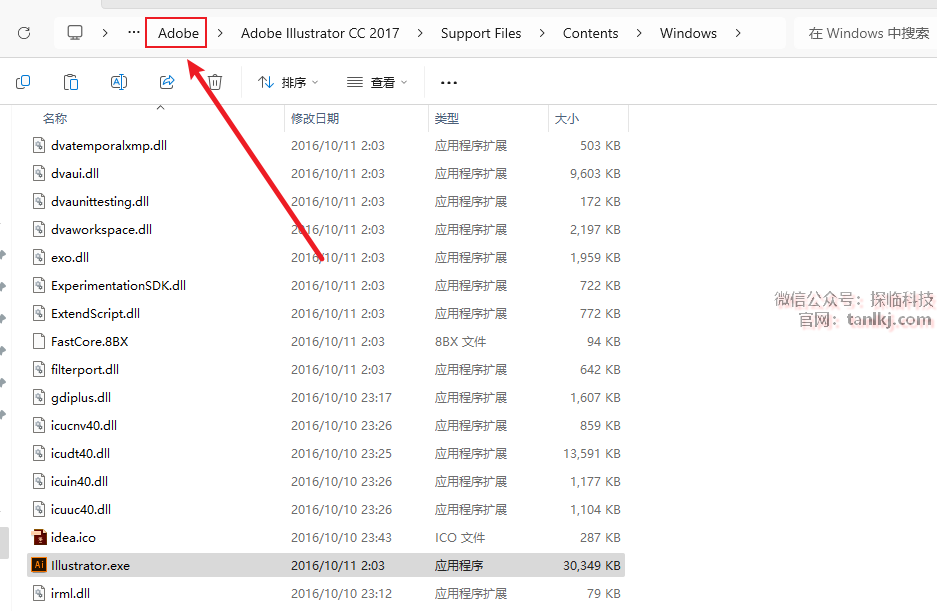
Task: Go to Support Files in breadcrumb
Action: 481,33
